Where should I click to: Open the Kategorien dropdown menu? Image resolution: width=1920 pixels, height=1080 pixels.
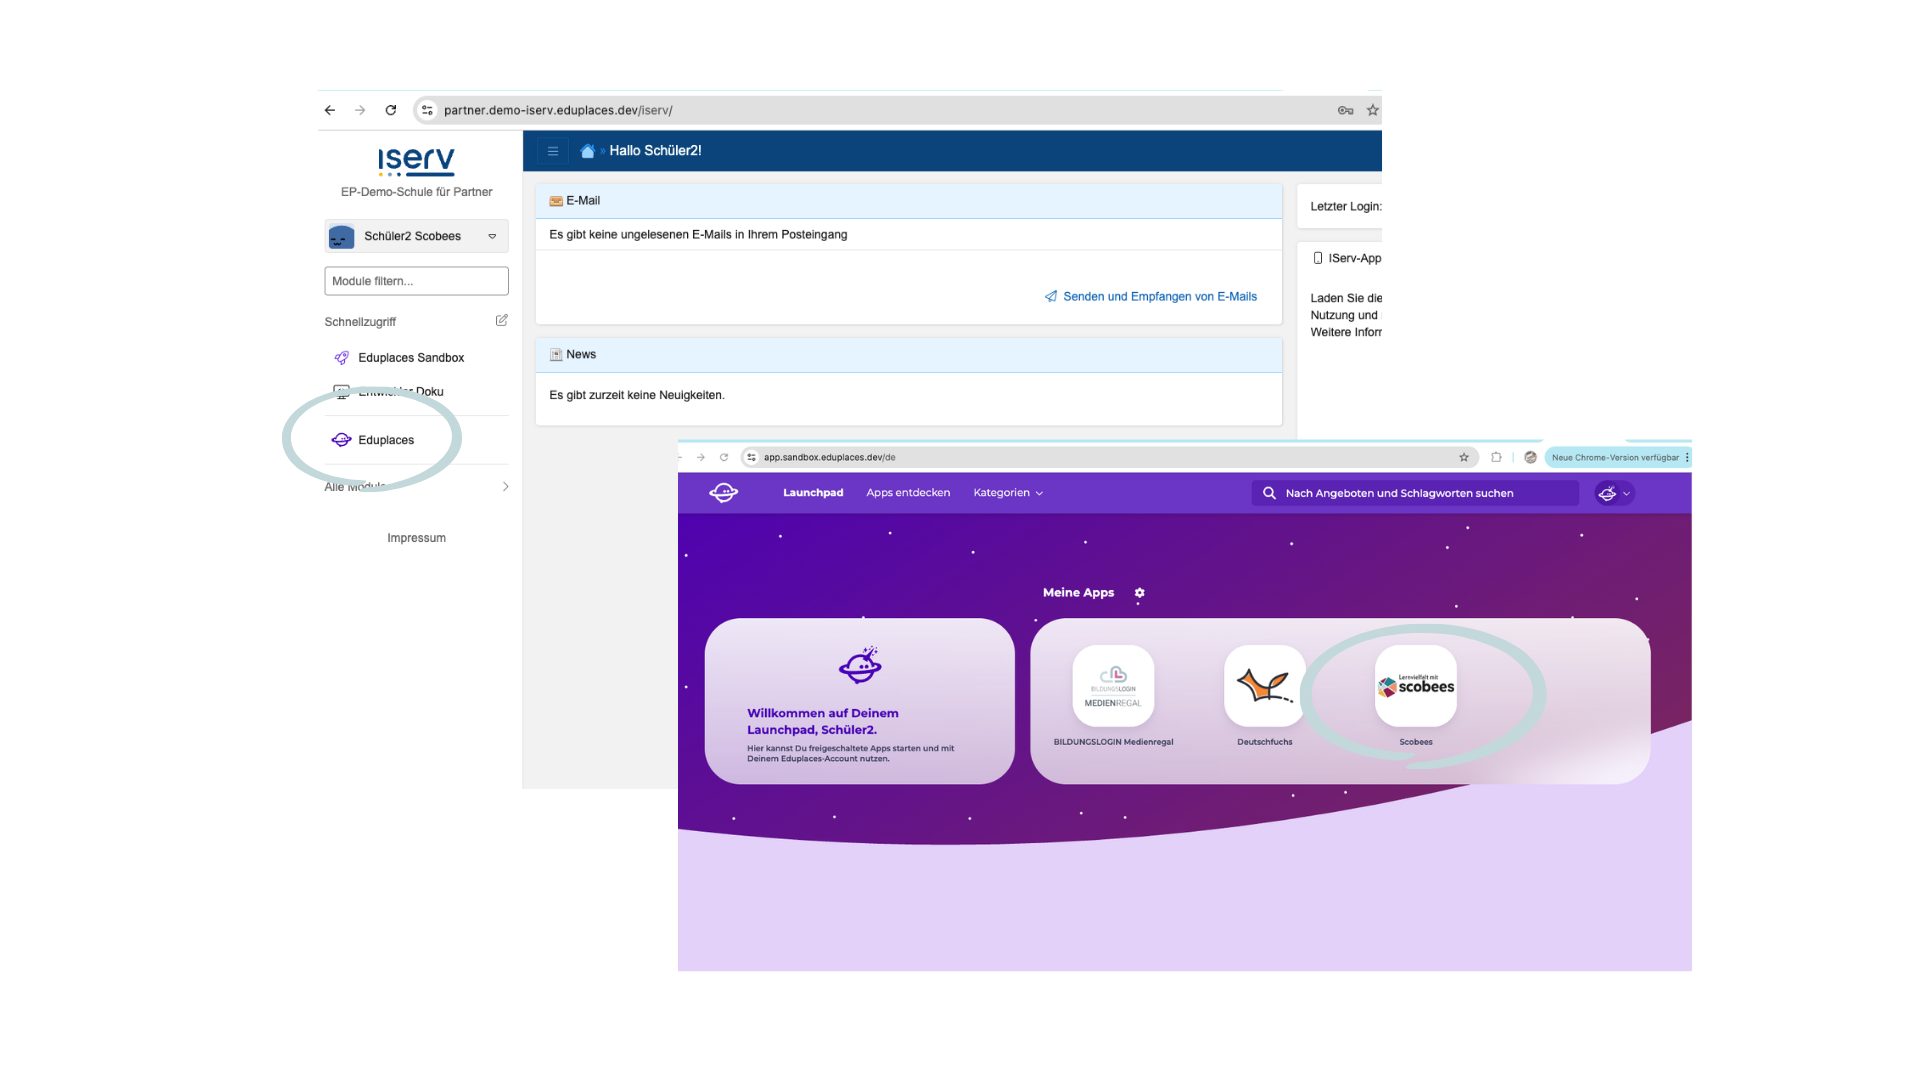(1007, 493)
